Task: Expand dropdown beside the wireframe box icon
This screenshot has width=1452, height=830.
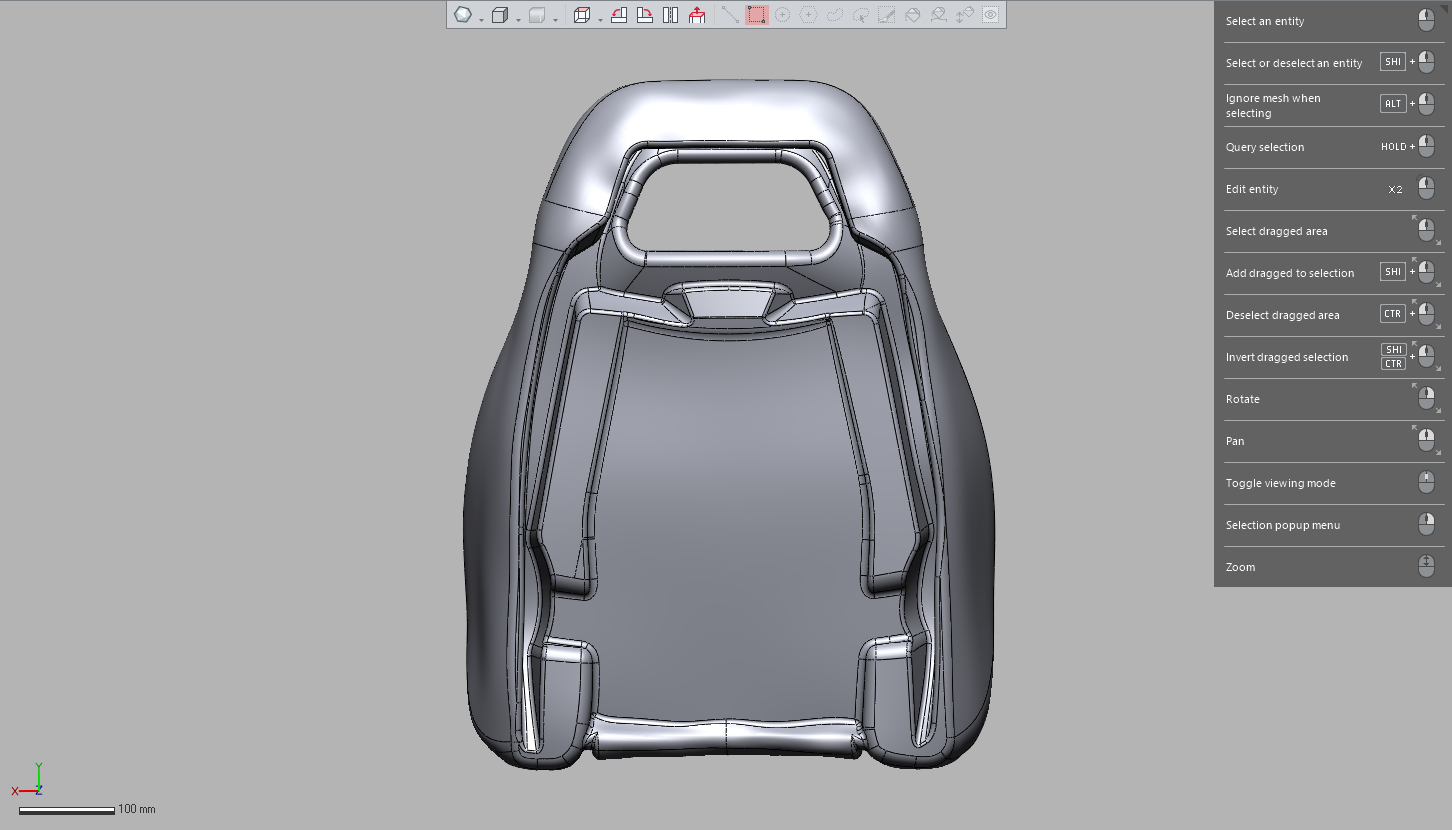Action: (x=518, y=19)
